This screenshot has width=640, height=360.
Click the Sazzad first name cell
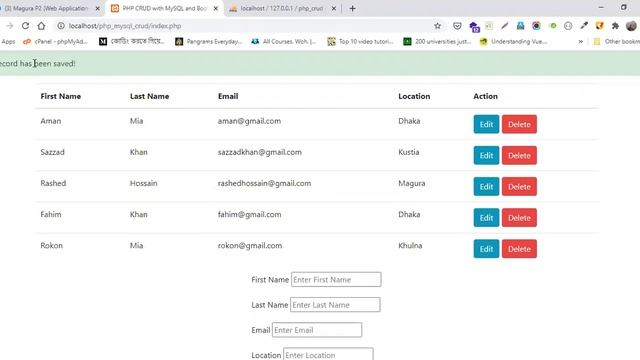(x=52, y=152)
